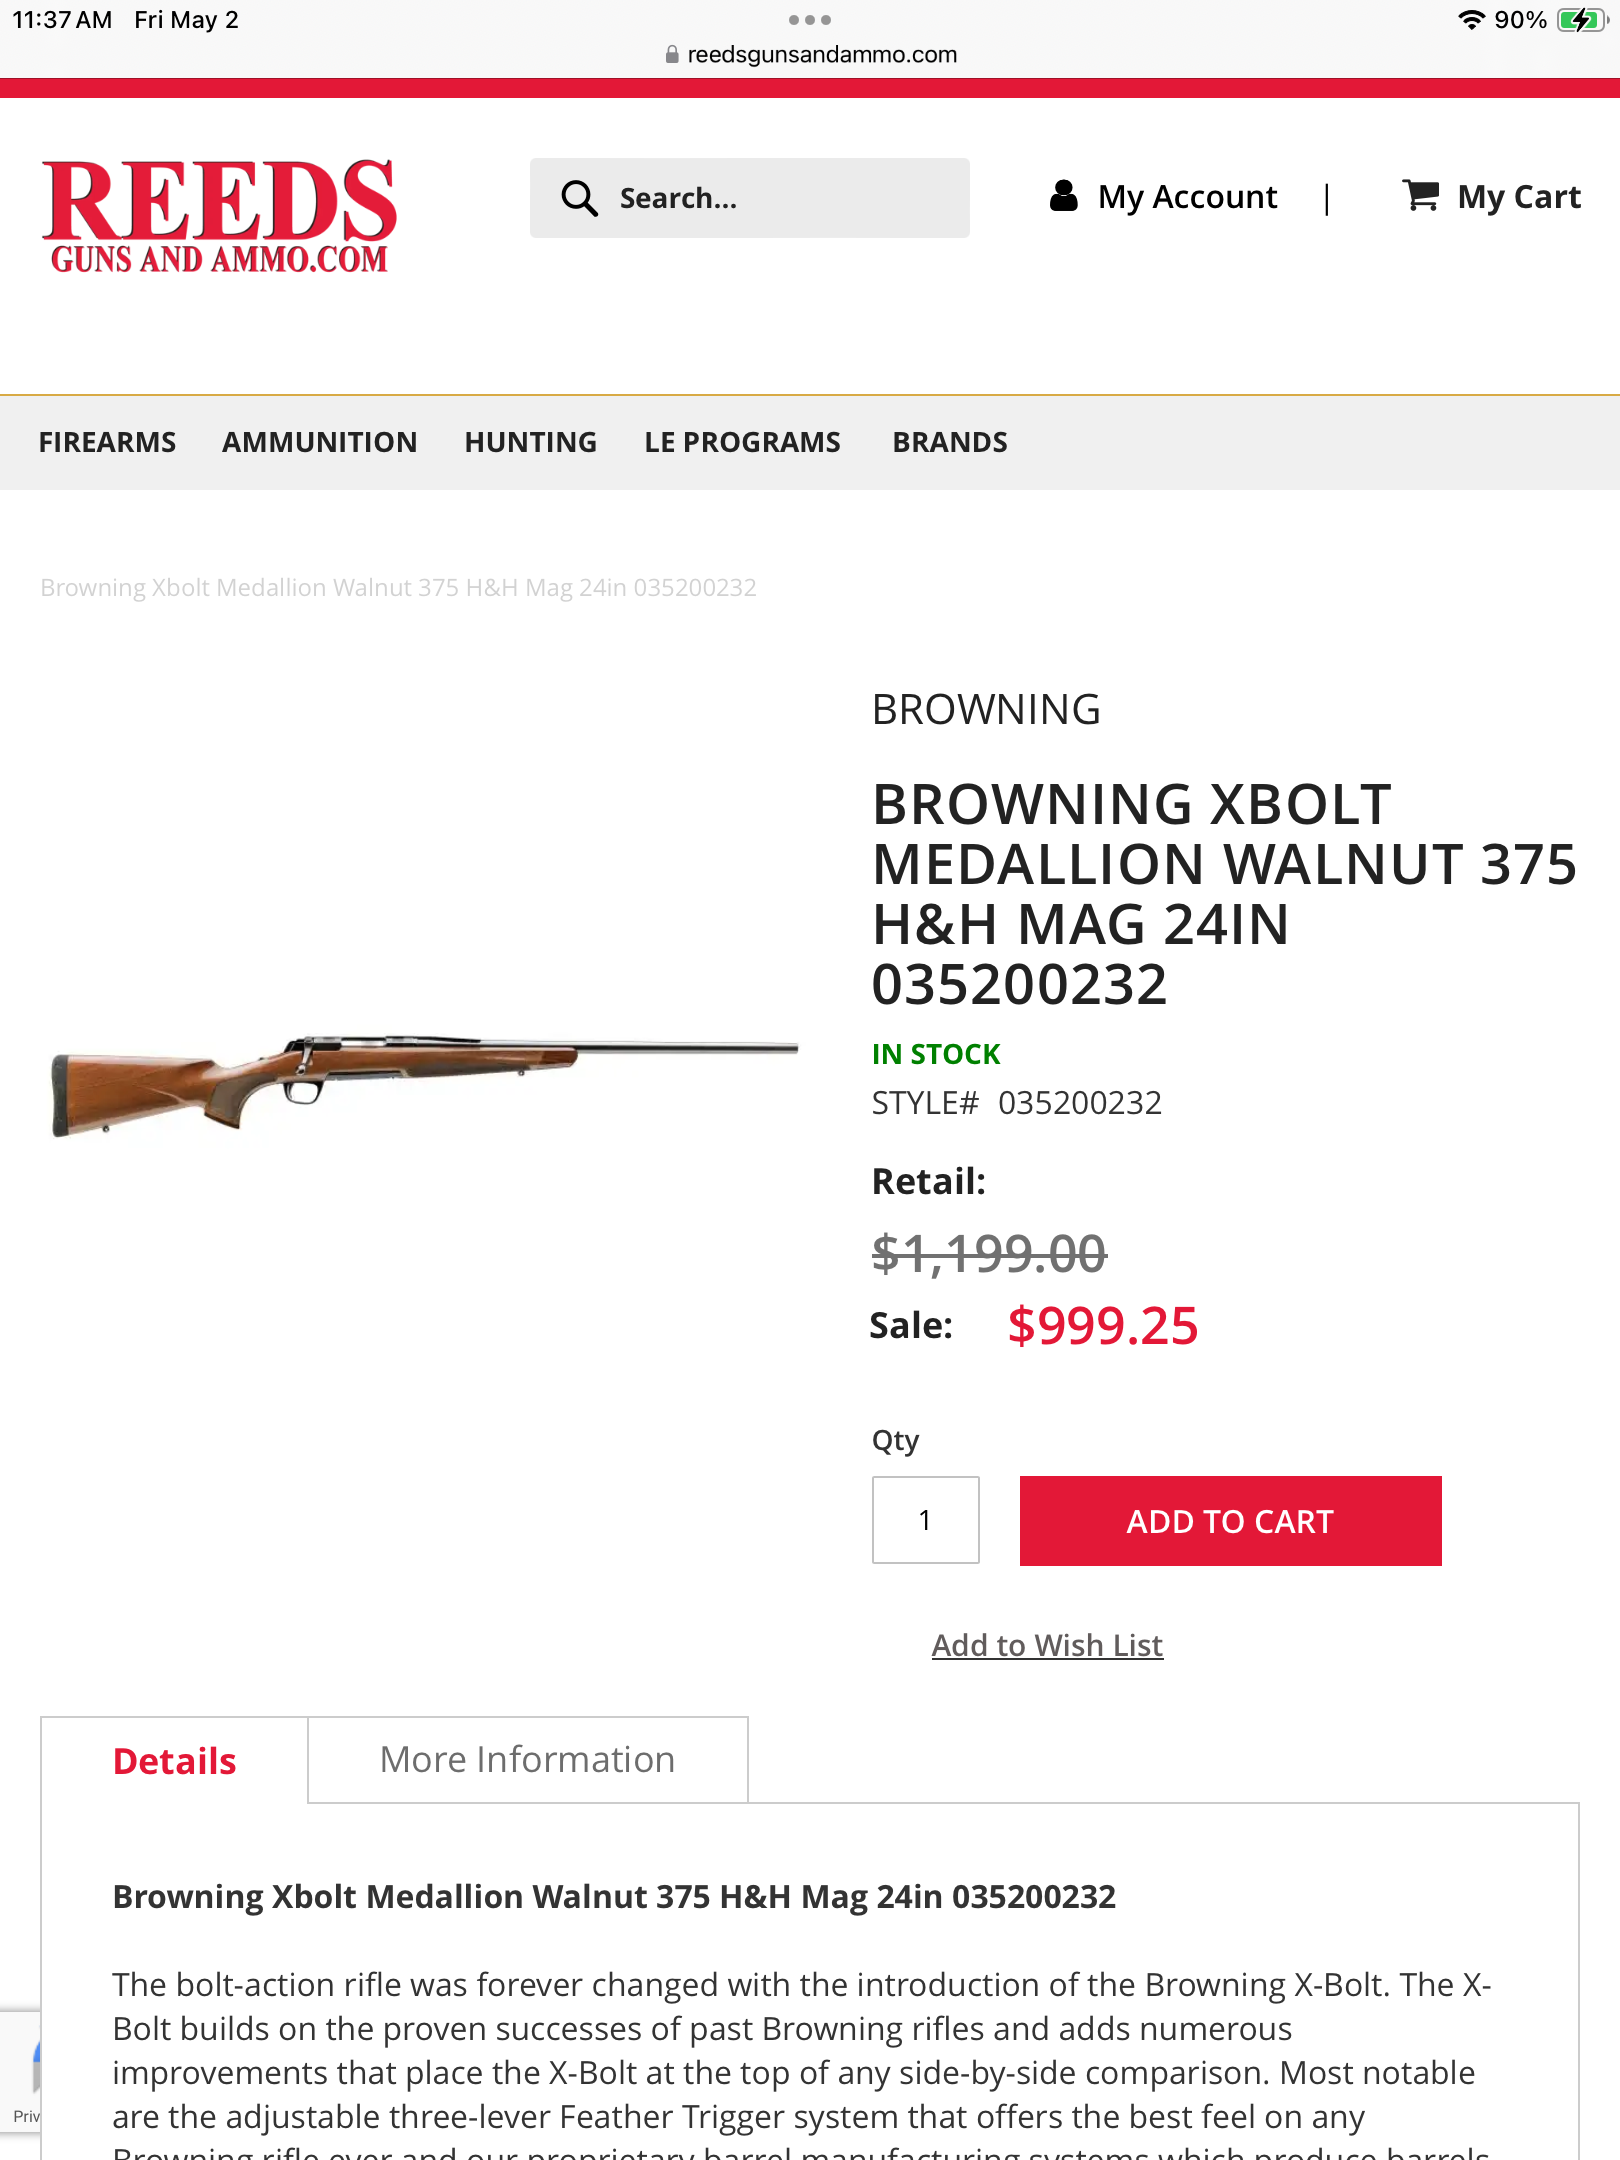
Task: Open the Ammunition menu
Action: coord(319,442)
